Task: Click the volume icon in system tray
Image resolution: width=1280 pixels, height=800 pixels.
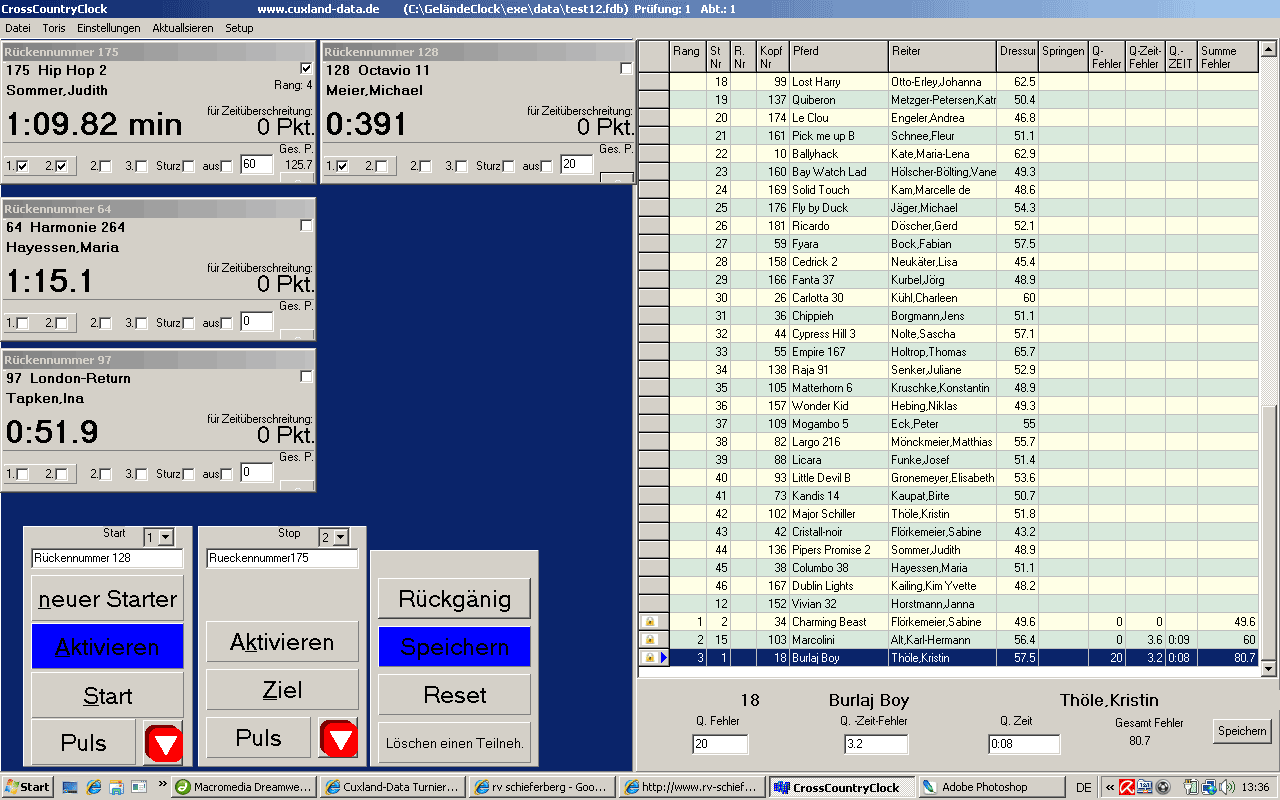Action: [x=1227, y=787]
